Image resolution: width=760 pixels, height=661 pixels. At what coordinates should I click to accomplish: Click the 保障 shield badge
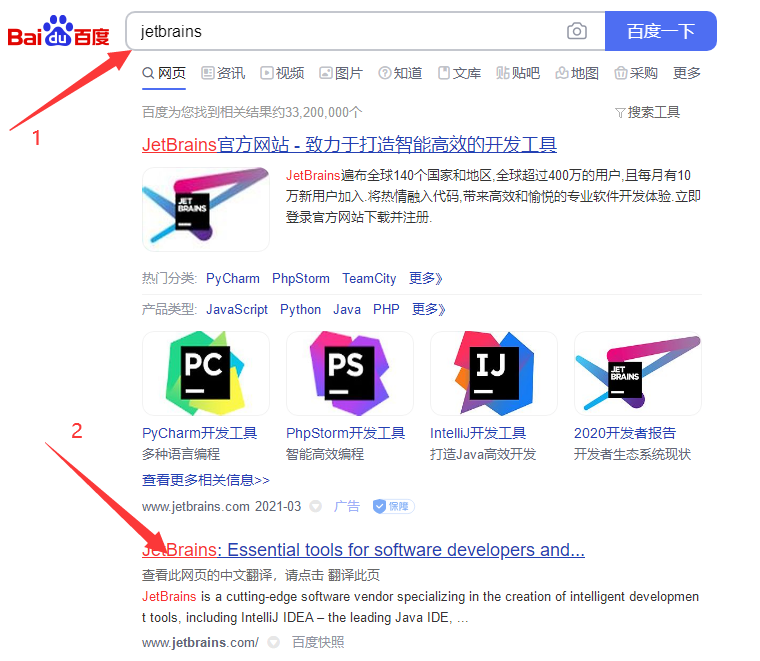click(393, 506)
